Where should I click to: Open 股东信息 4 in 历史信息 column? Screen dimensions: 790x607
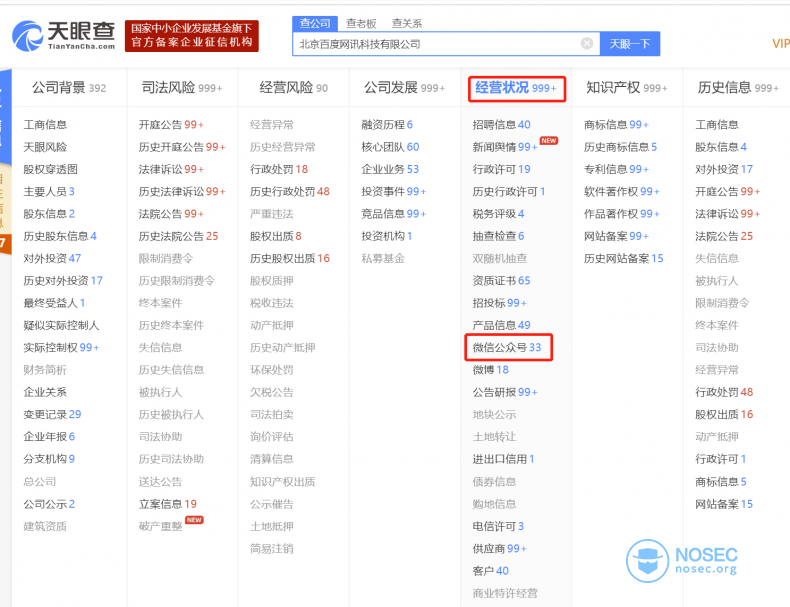[x=721, y=147]
